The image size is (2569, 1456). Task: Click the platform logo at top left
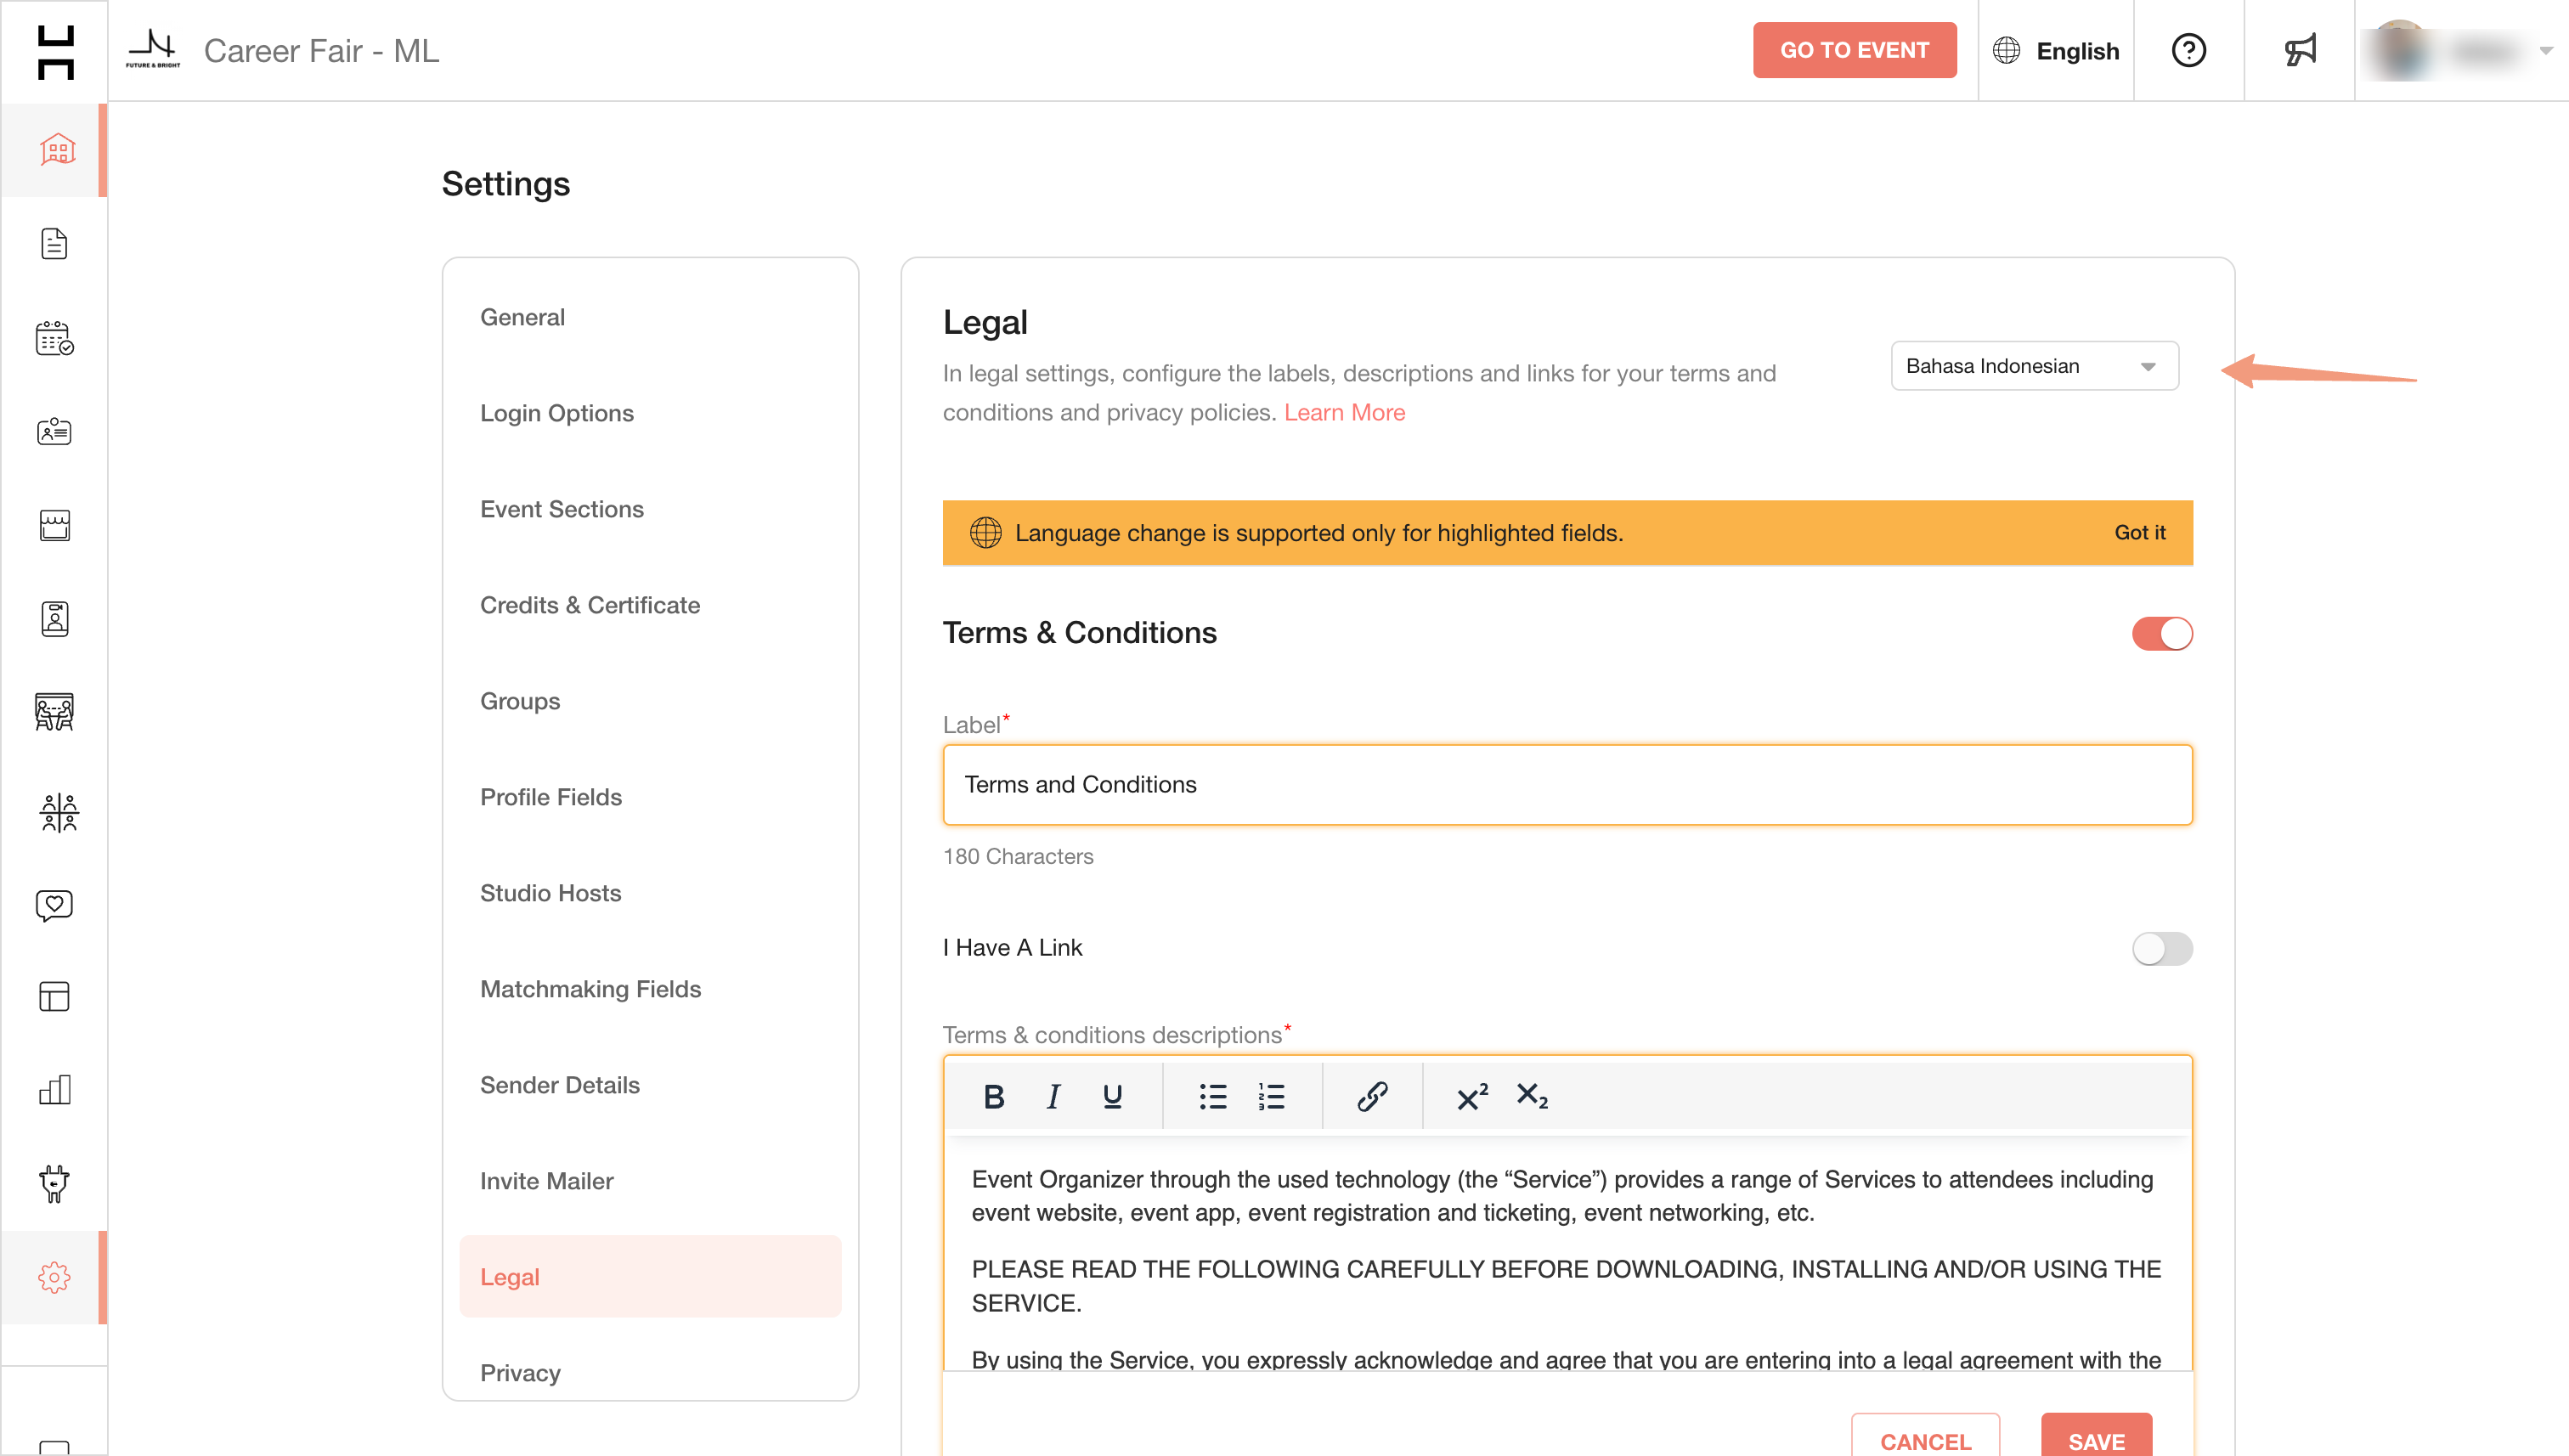coord(55,51)
